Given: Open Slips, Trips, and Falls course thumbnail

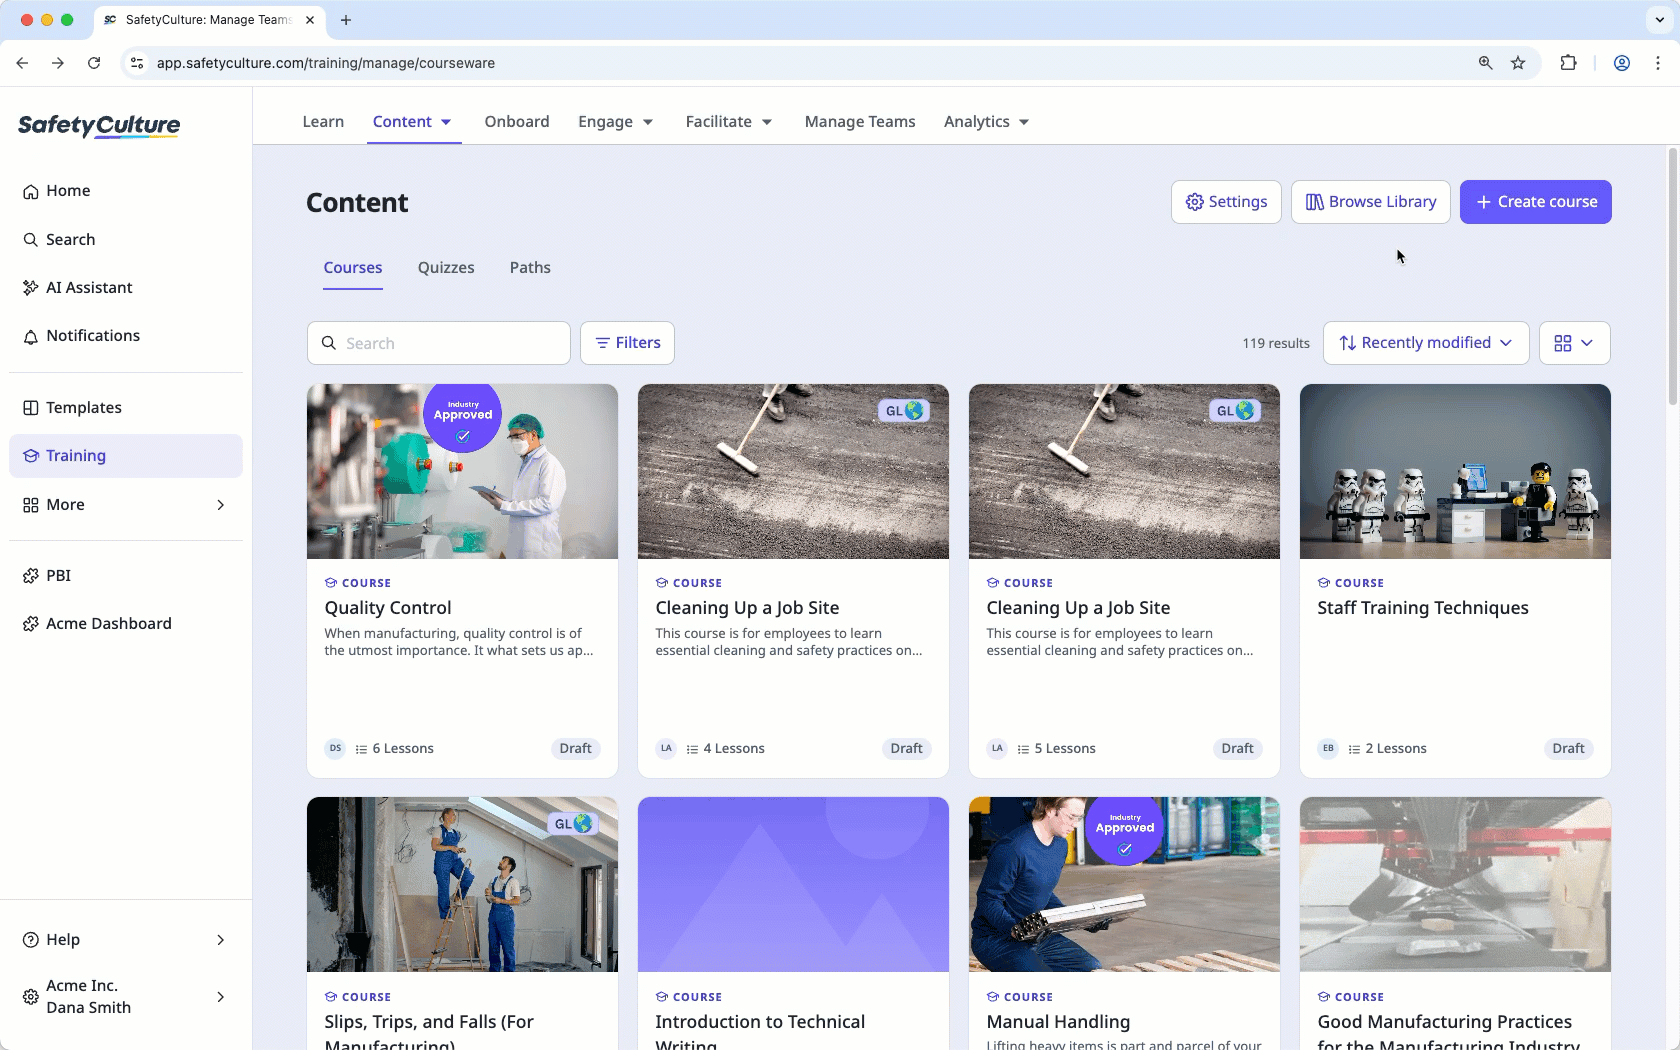Looking at the screenshot, I should pos(462,884).
